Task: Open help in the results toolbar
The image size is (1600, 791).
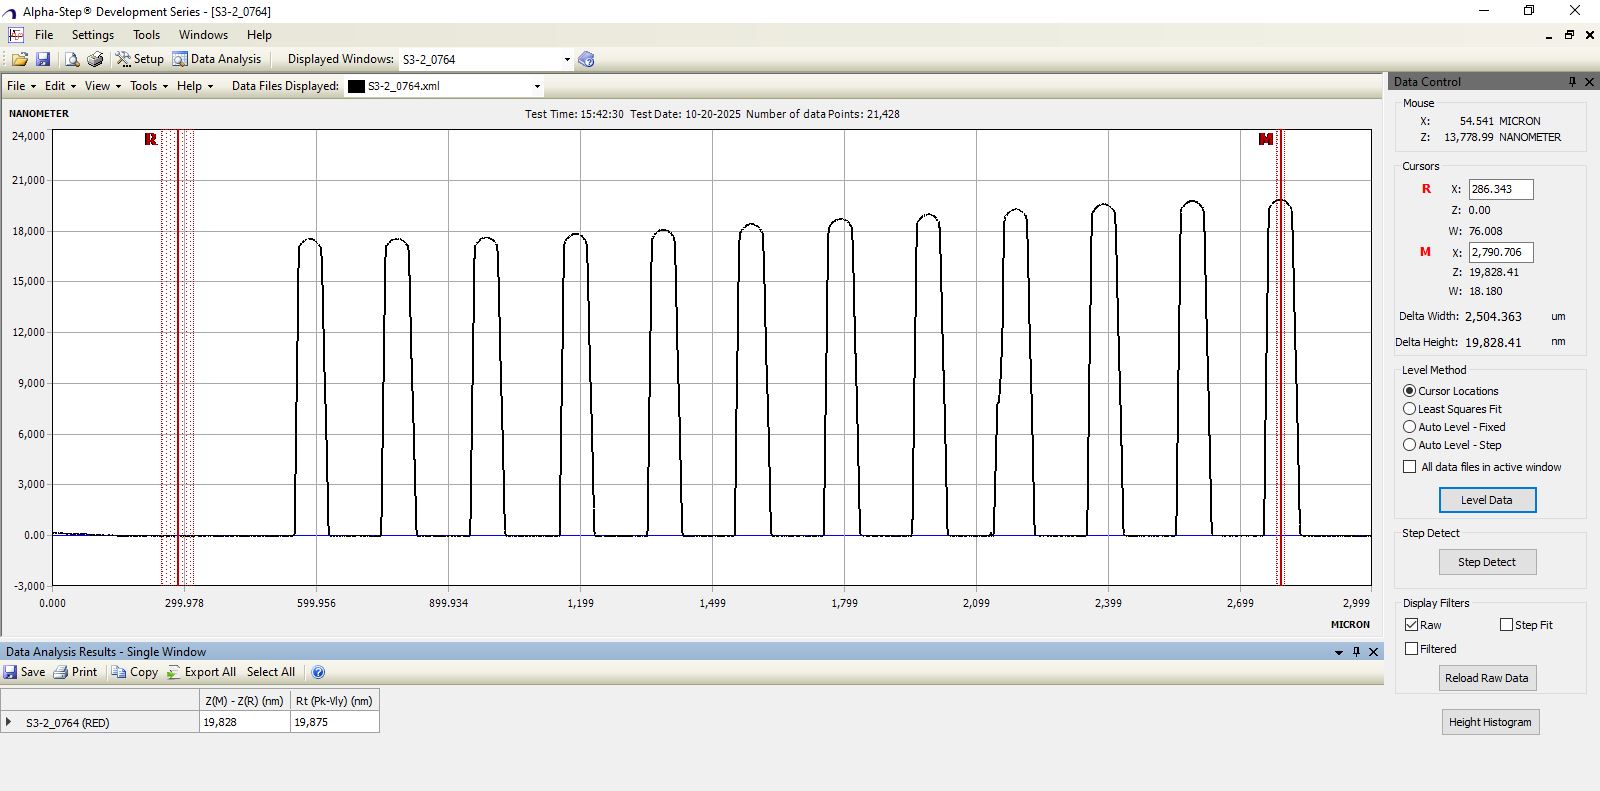Action: (318, 672)
